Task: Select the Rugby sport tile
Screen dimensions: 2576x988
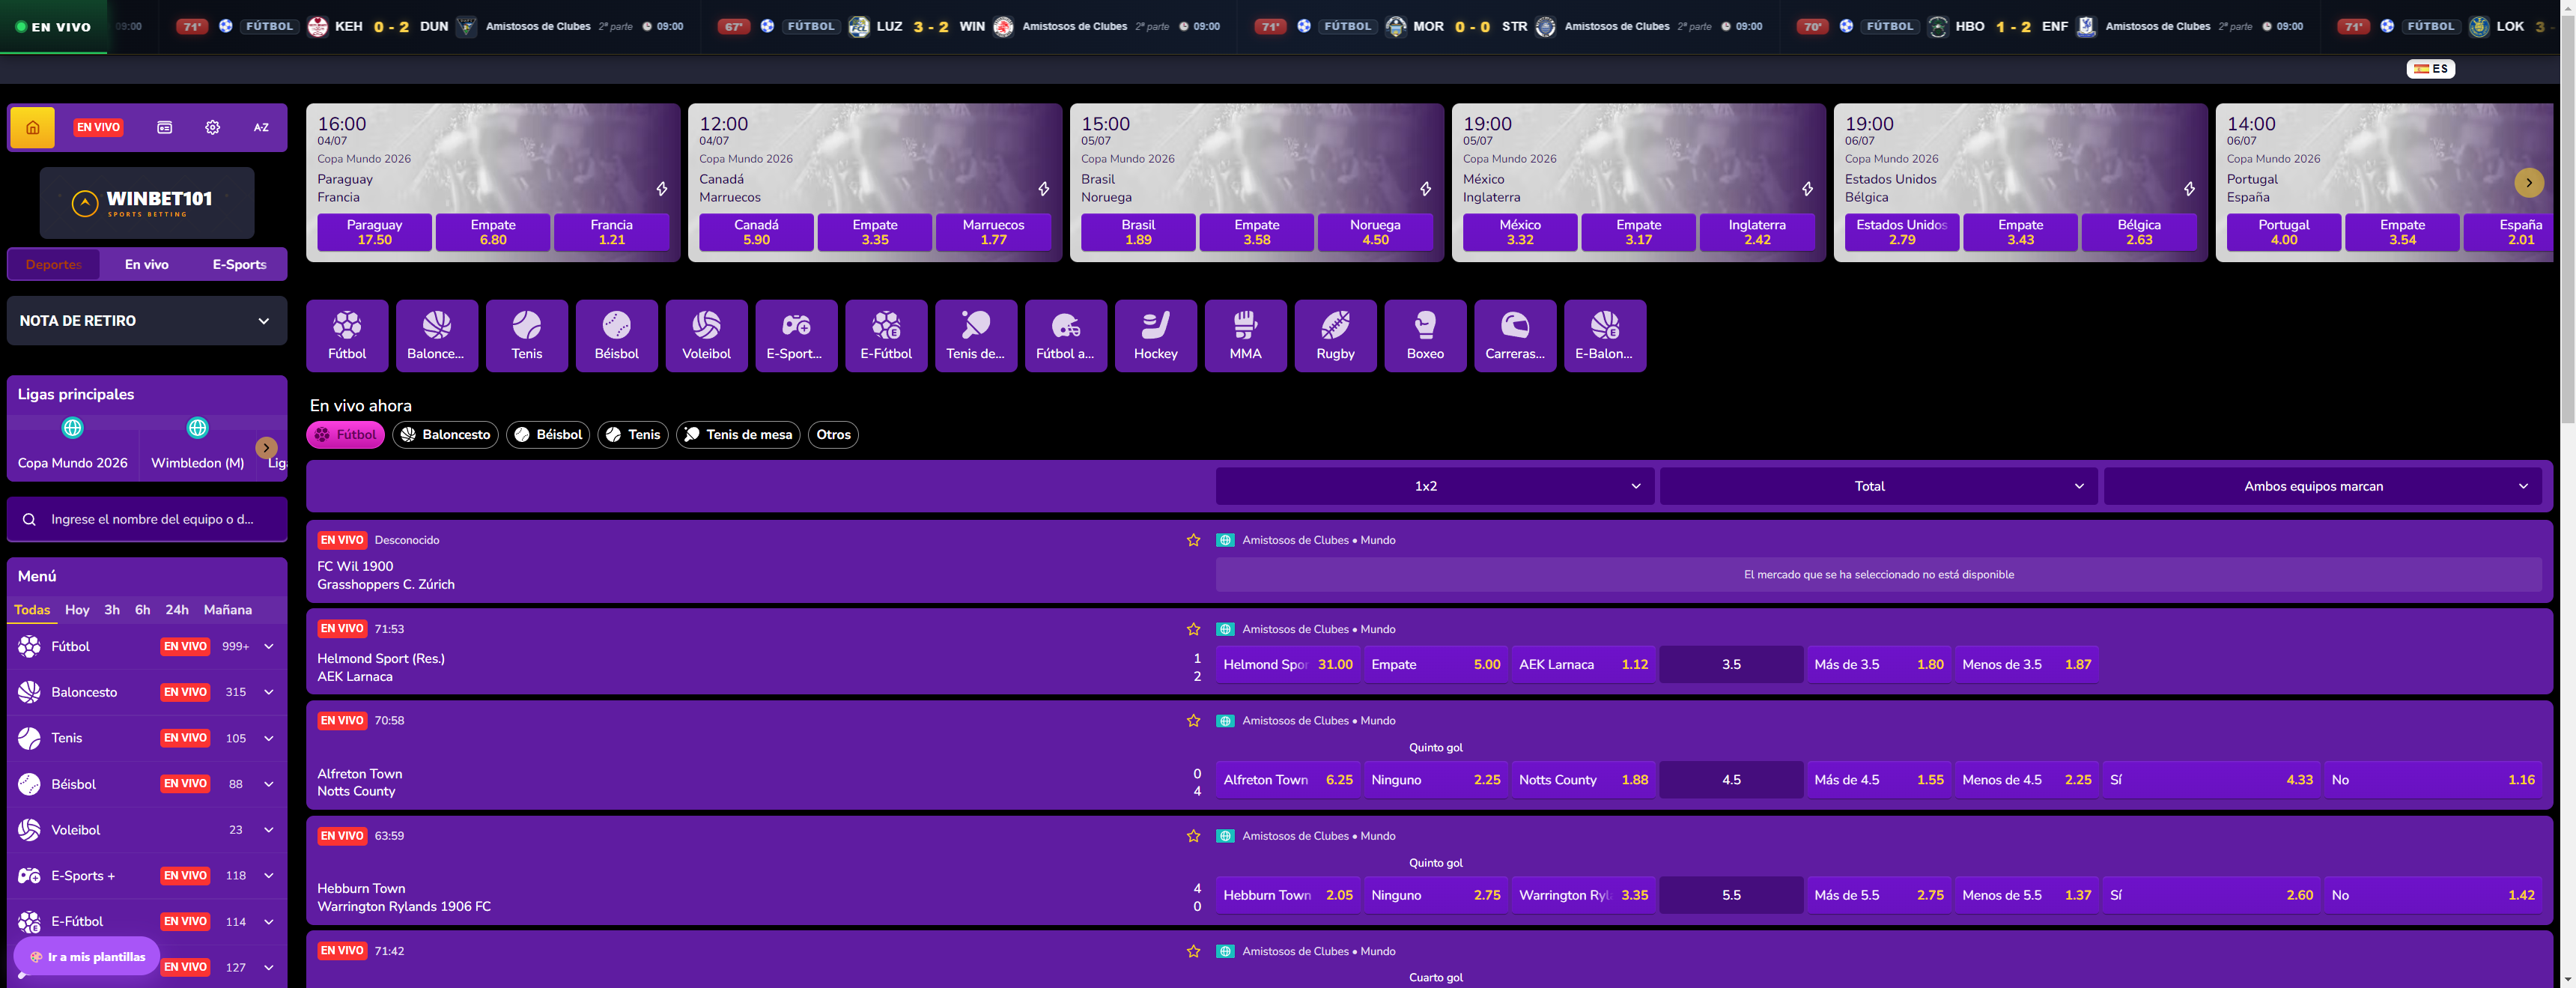Action: point(1336,336)
